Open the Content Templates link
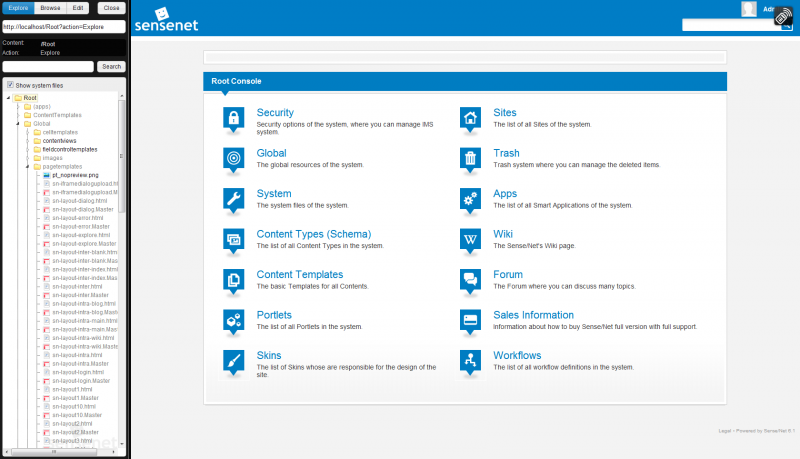Viewport: 800px width, 459px height. tap(299, 274)
